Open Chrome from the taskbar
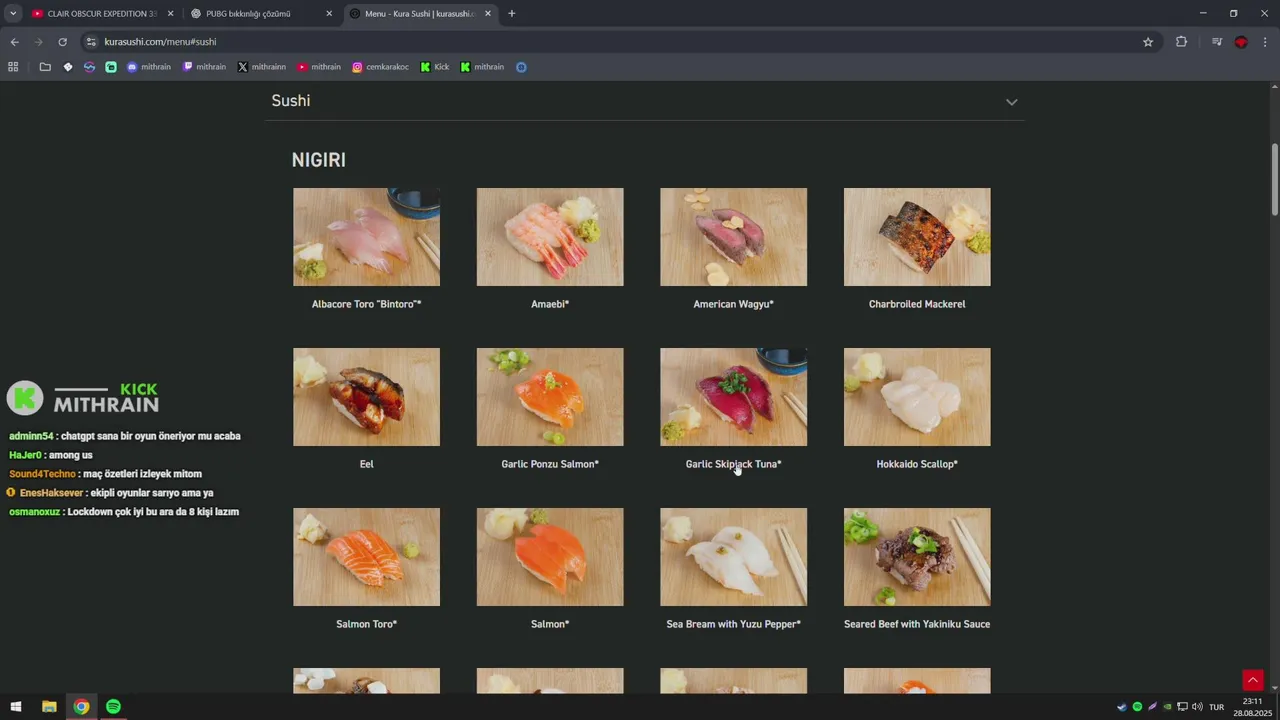This screenshot has width=1280, height=720. [x=81, y=707]
